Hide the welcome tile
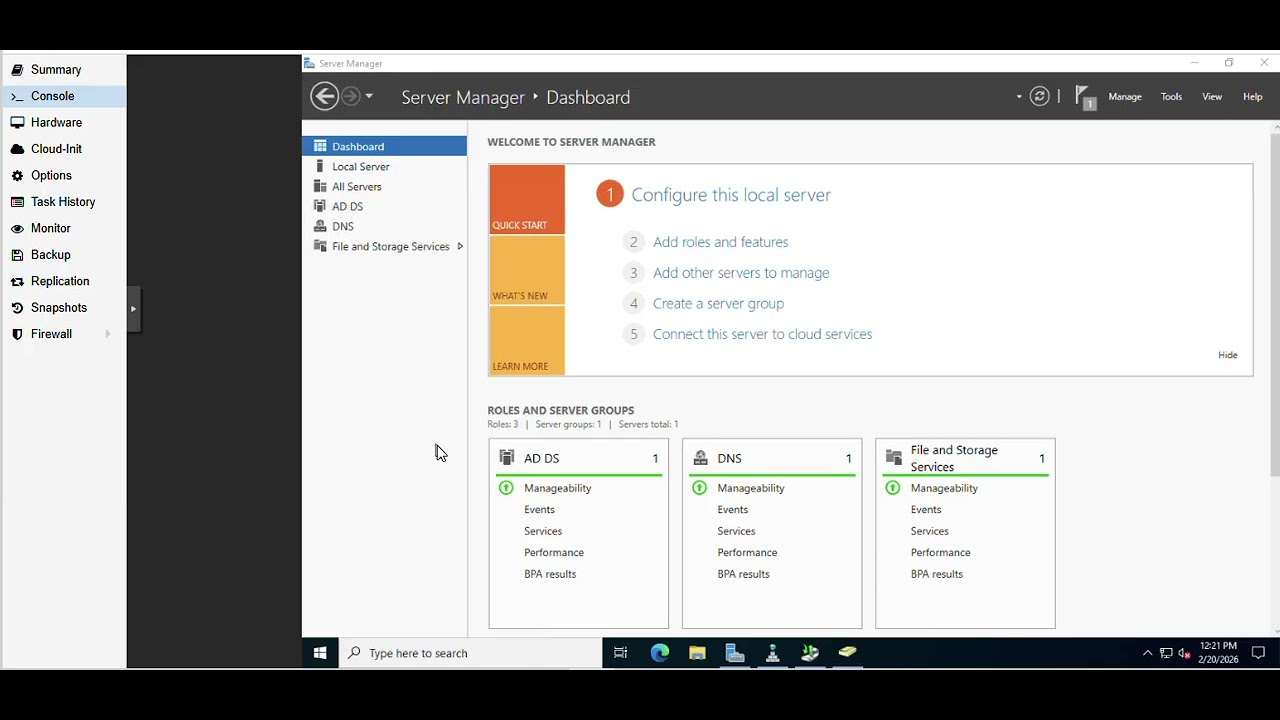The height and width of the screenshot is (720, 1280). tap(1227, 355)
